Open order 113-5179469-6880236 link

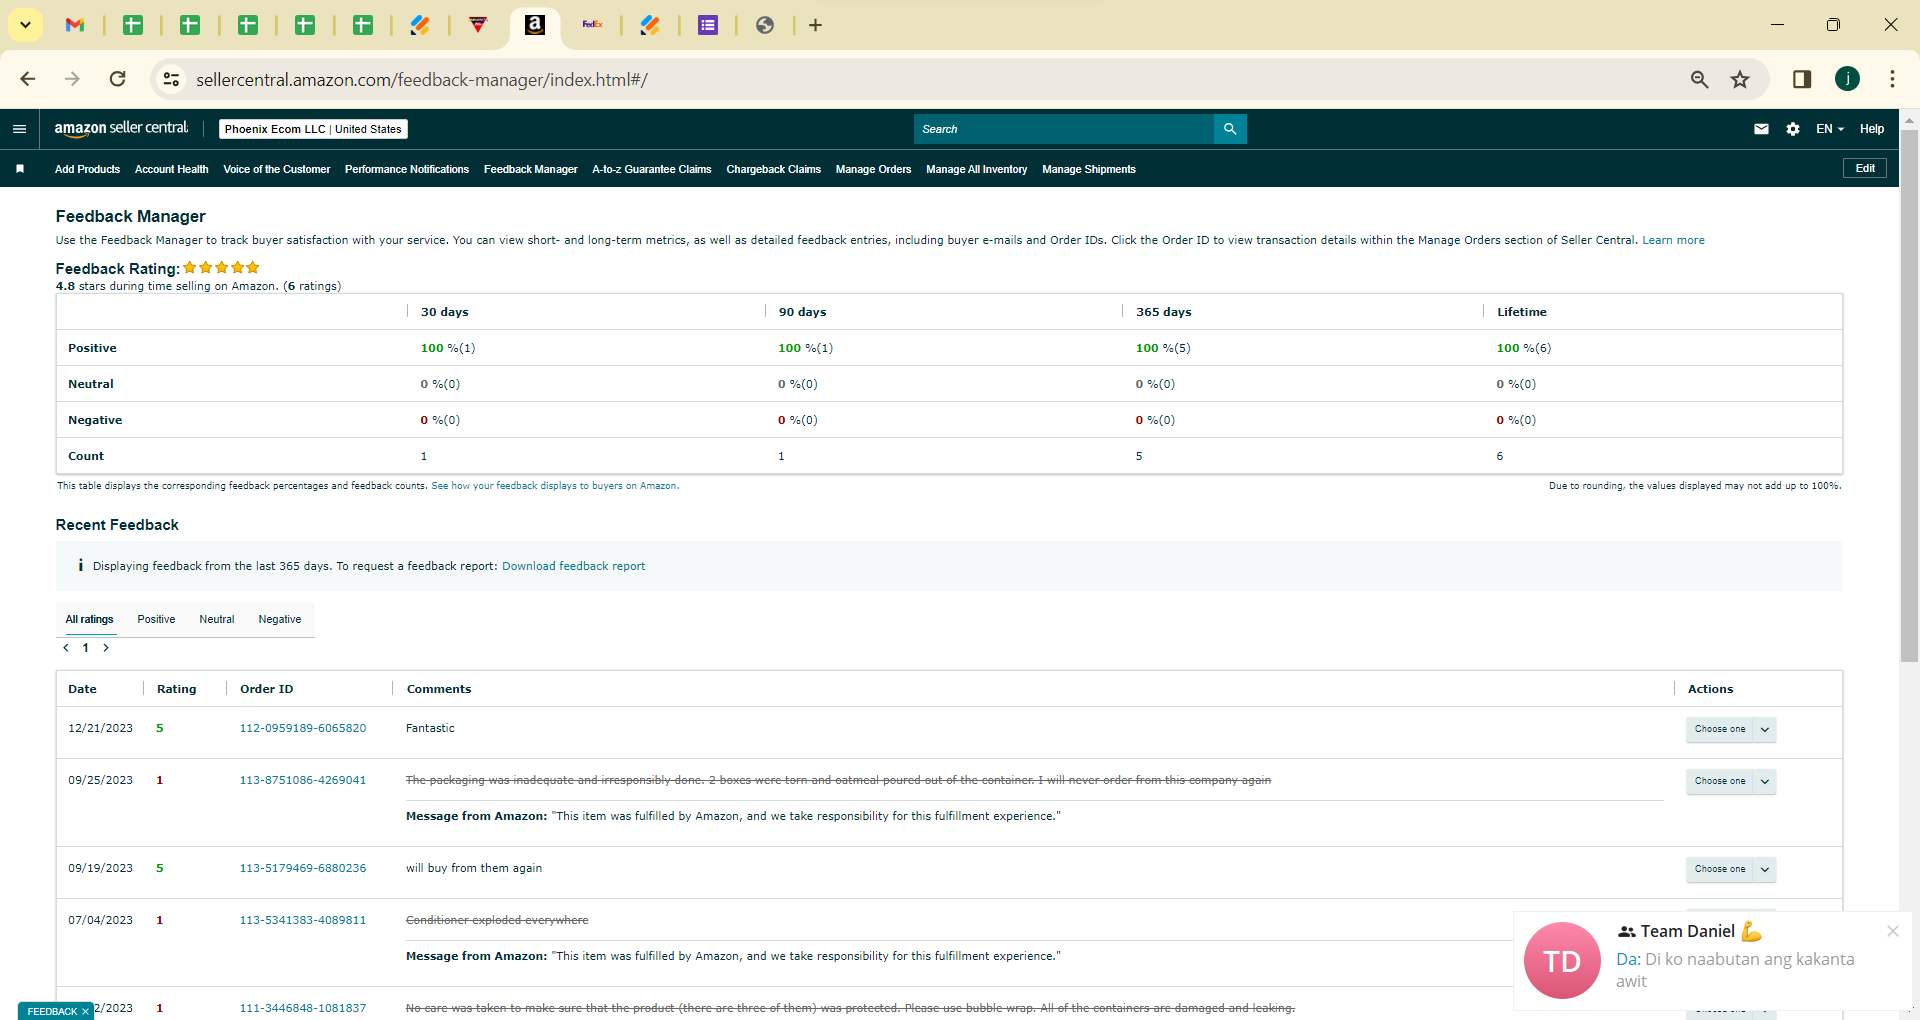(x=303, y=868)
